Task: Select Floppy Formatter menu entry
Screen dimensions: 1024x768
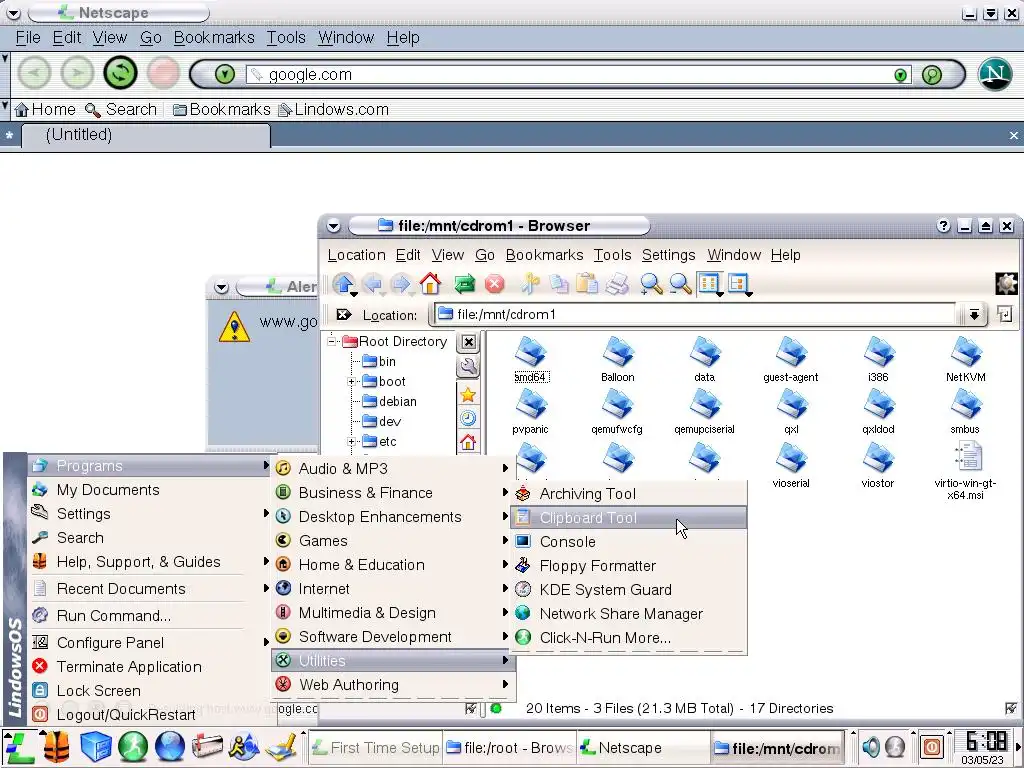Action: coord(628,566)
